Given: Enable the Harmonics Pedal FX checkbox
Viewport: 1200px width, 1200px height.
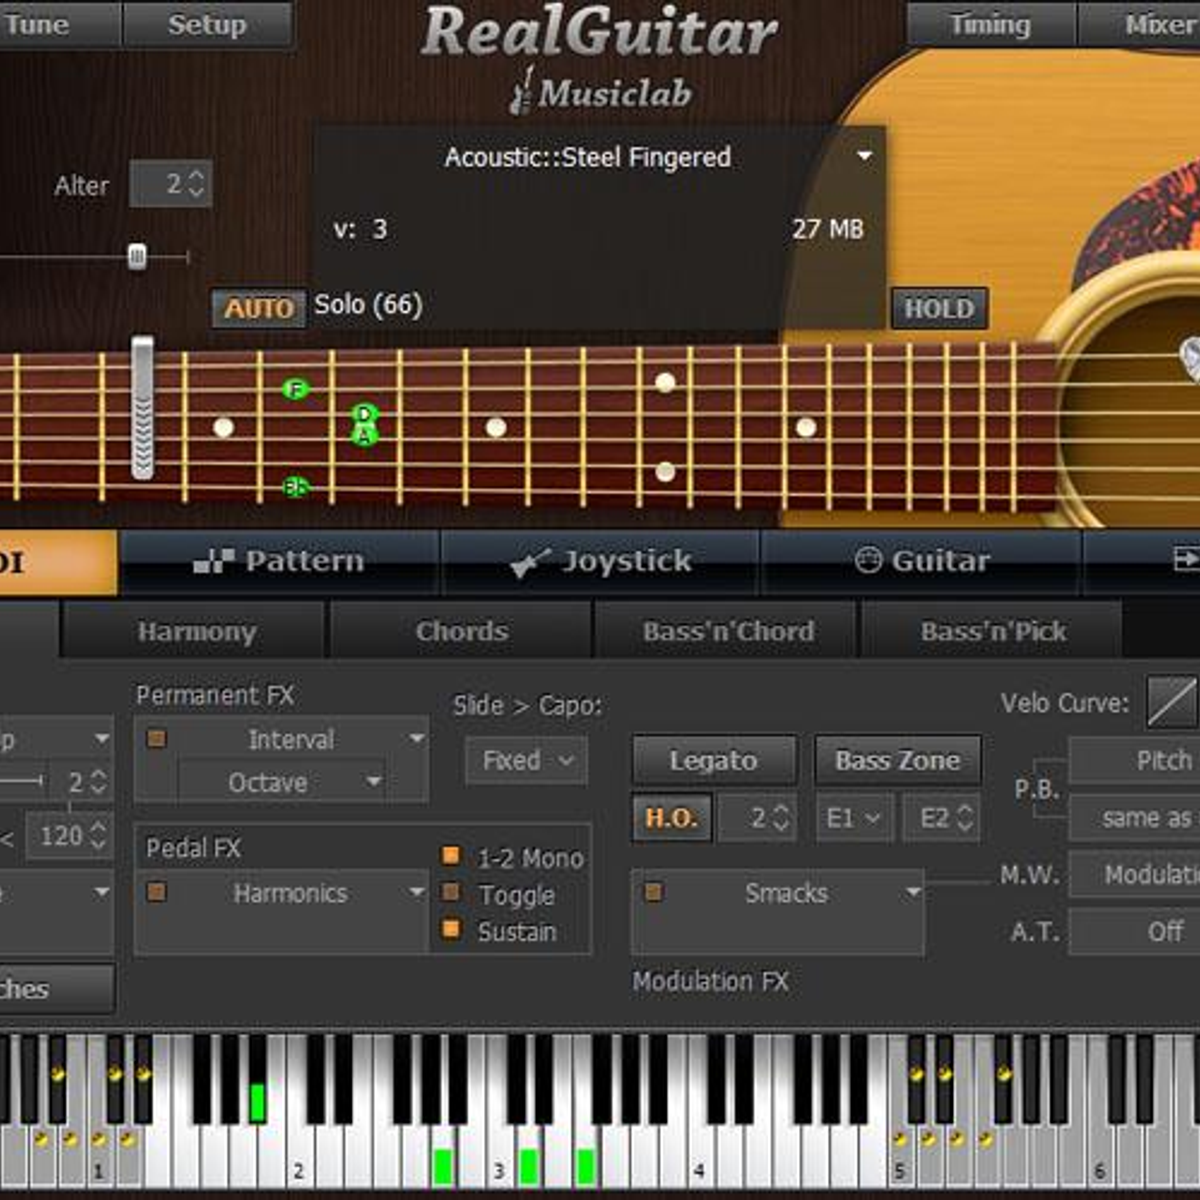Looking at the screenshot, I should point(157,892).
